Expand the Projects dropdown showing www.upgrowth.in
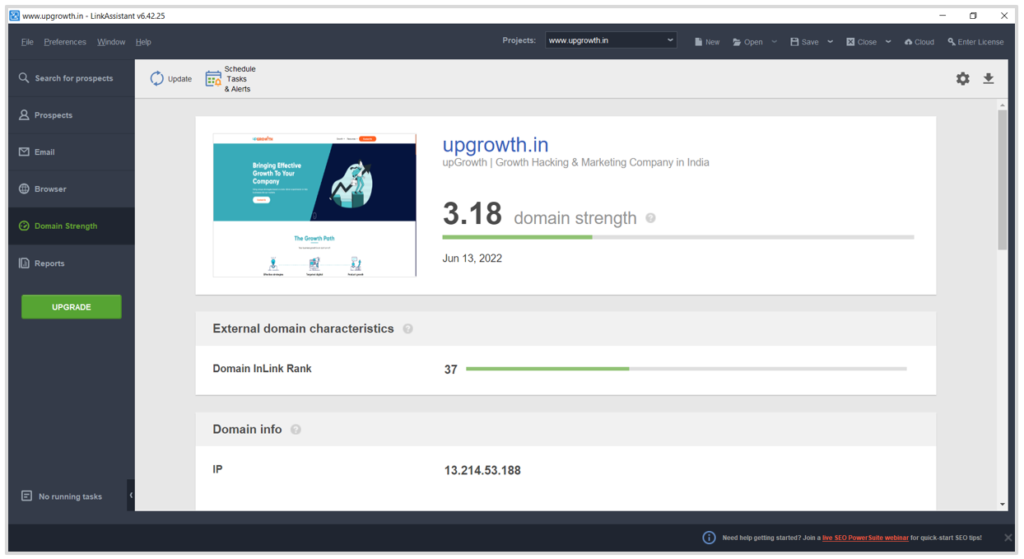 (611, 40)
